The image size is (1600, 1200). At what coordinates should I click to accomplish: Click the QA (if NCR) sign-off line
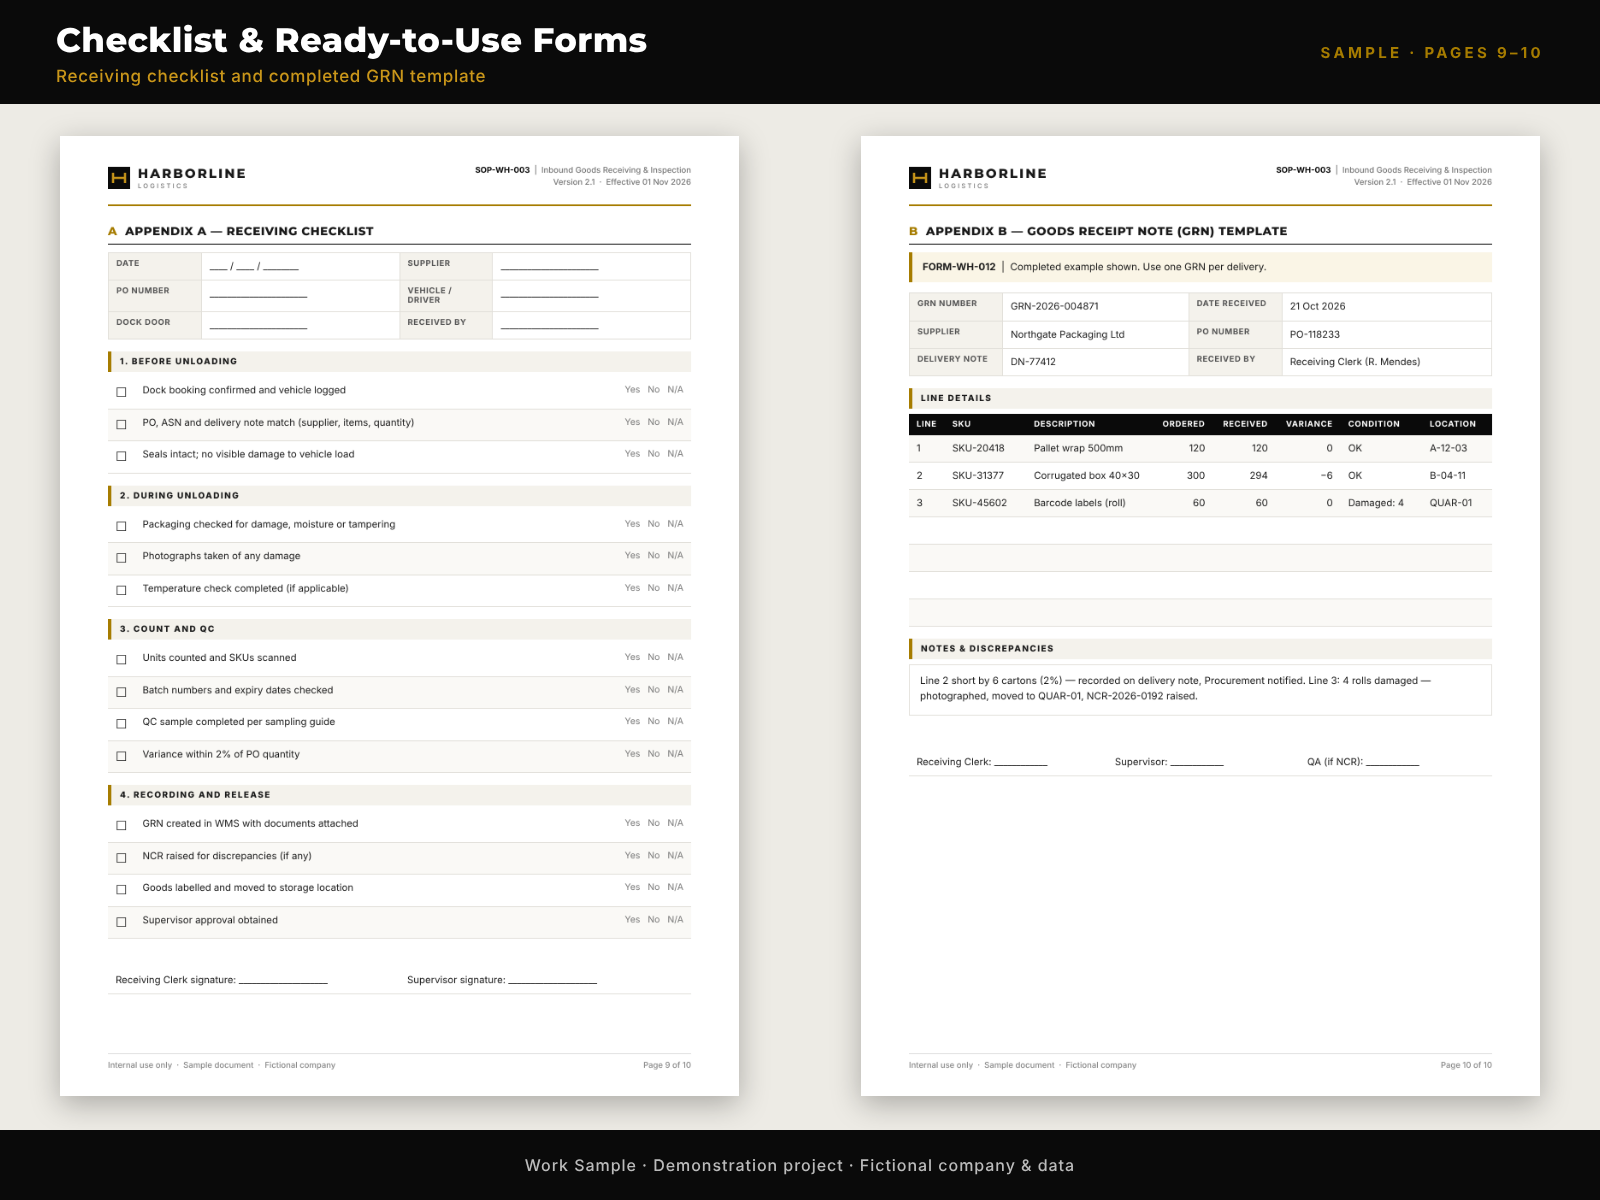(1393, 763)
